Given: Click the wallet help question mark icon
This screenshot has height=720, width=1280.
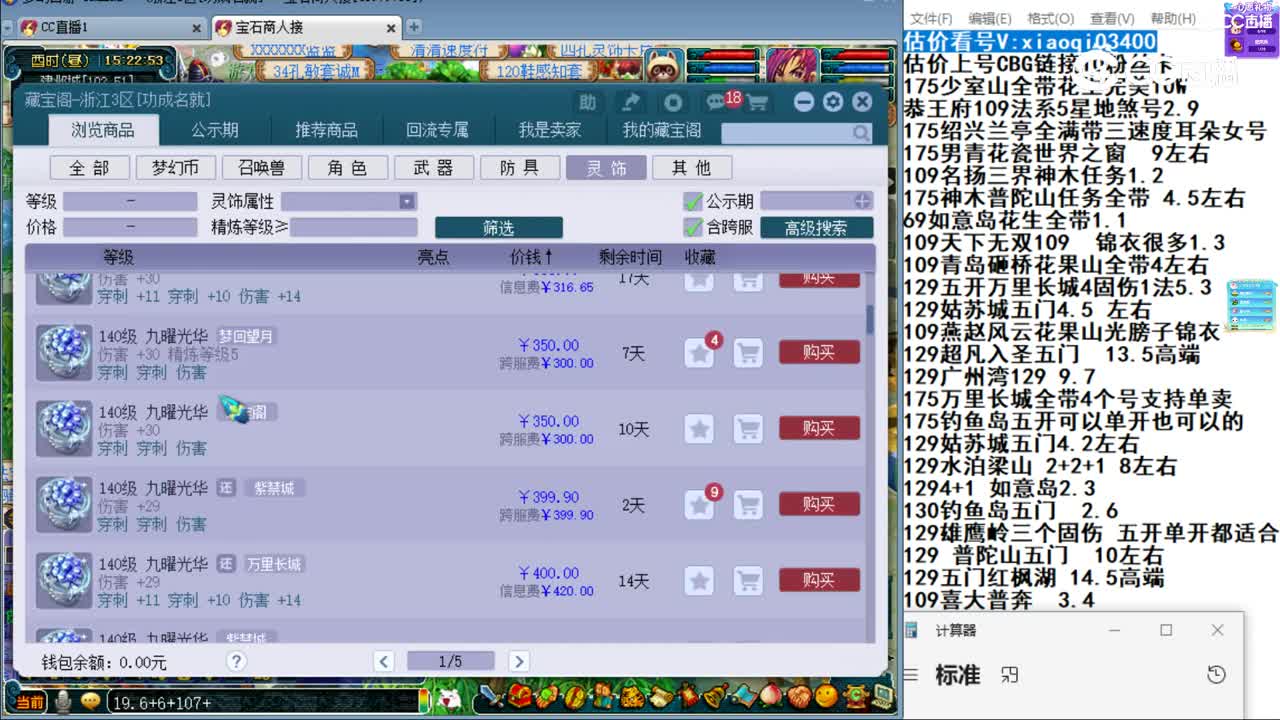Looking at the screenshot, I should click(x=236, y=661).
